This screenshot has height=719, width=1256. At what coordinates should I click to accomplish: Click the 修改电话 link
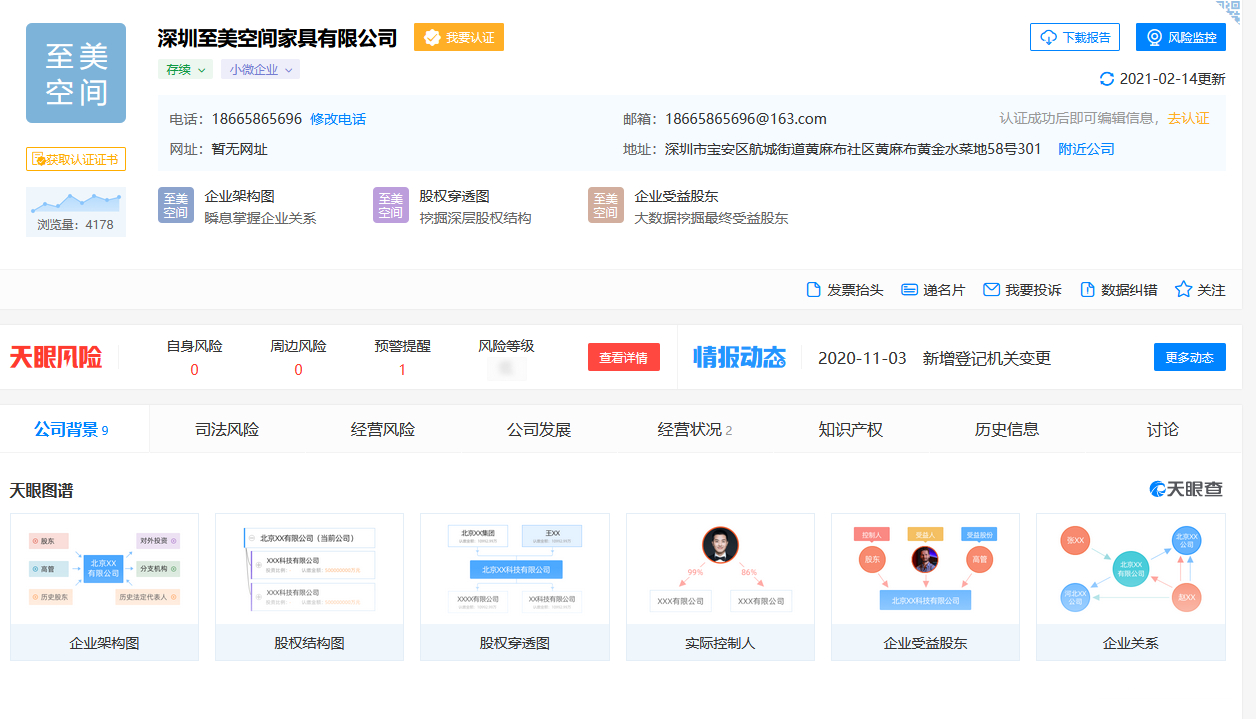pyautogui.click(x=338, y=119)
